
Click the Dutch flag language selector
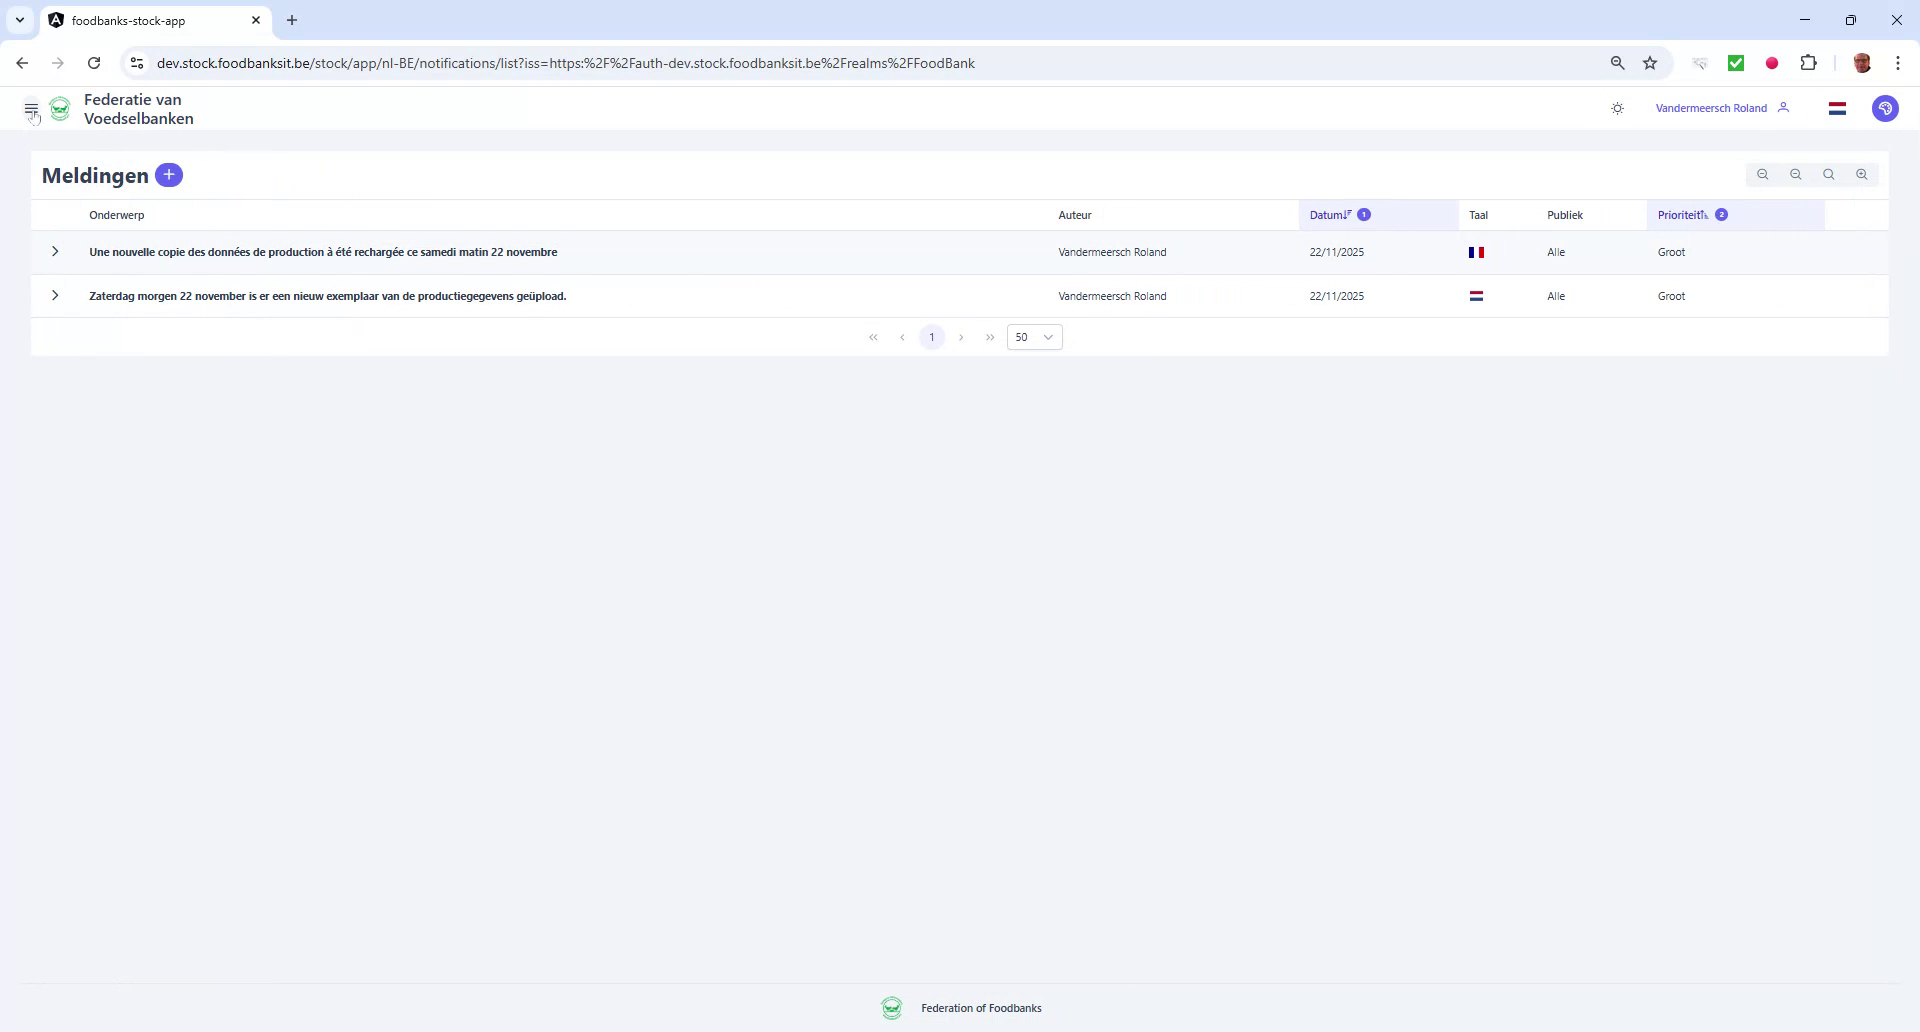[1837, 108]
